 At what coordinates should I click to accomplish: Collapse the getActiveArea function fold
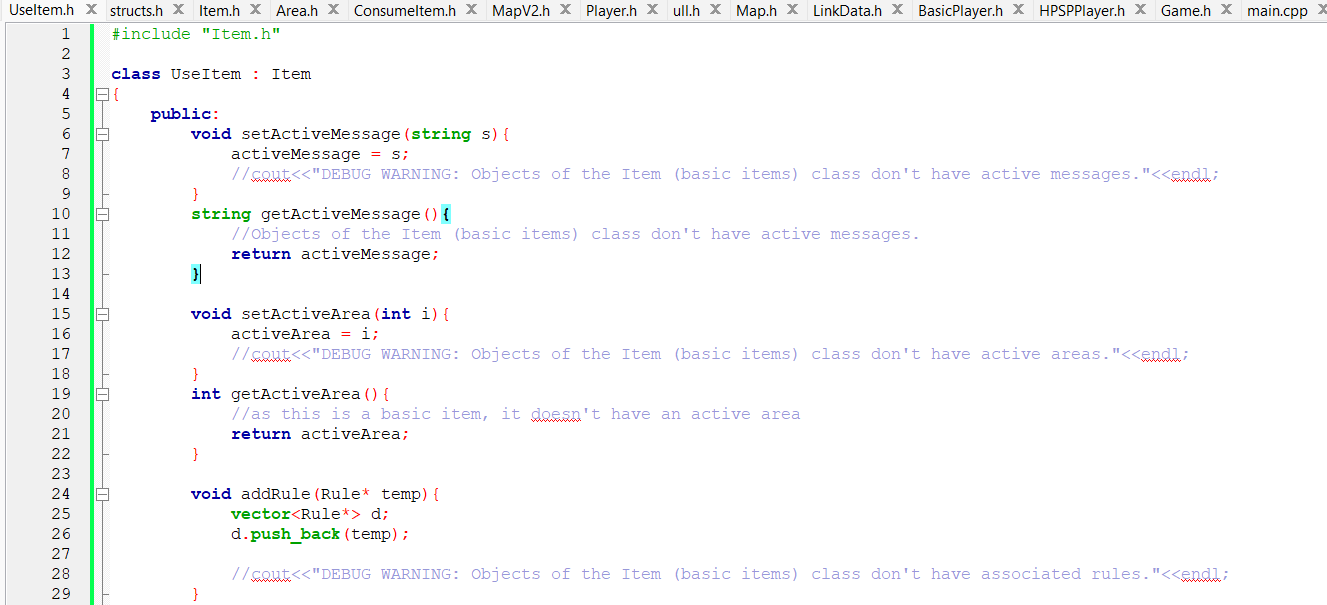click(103, 393)
